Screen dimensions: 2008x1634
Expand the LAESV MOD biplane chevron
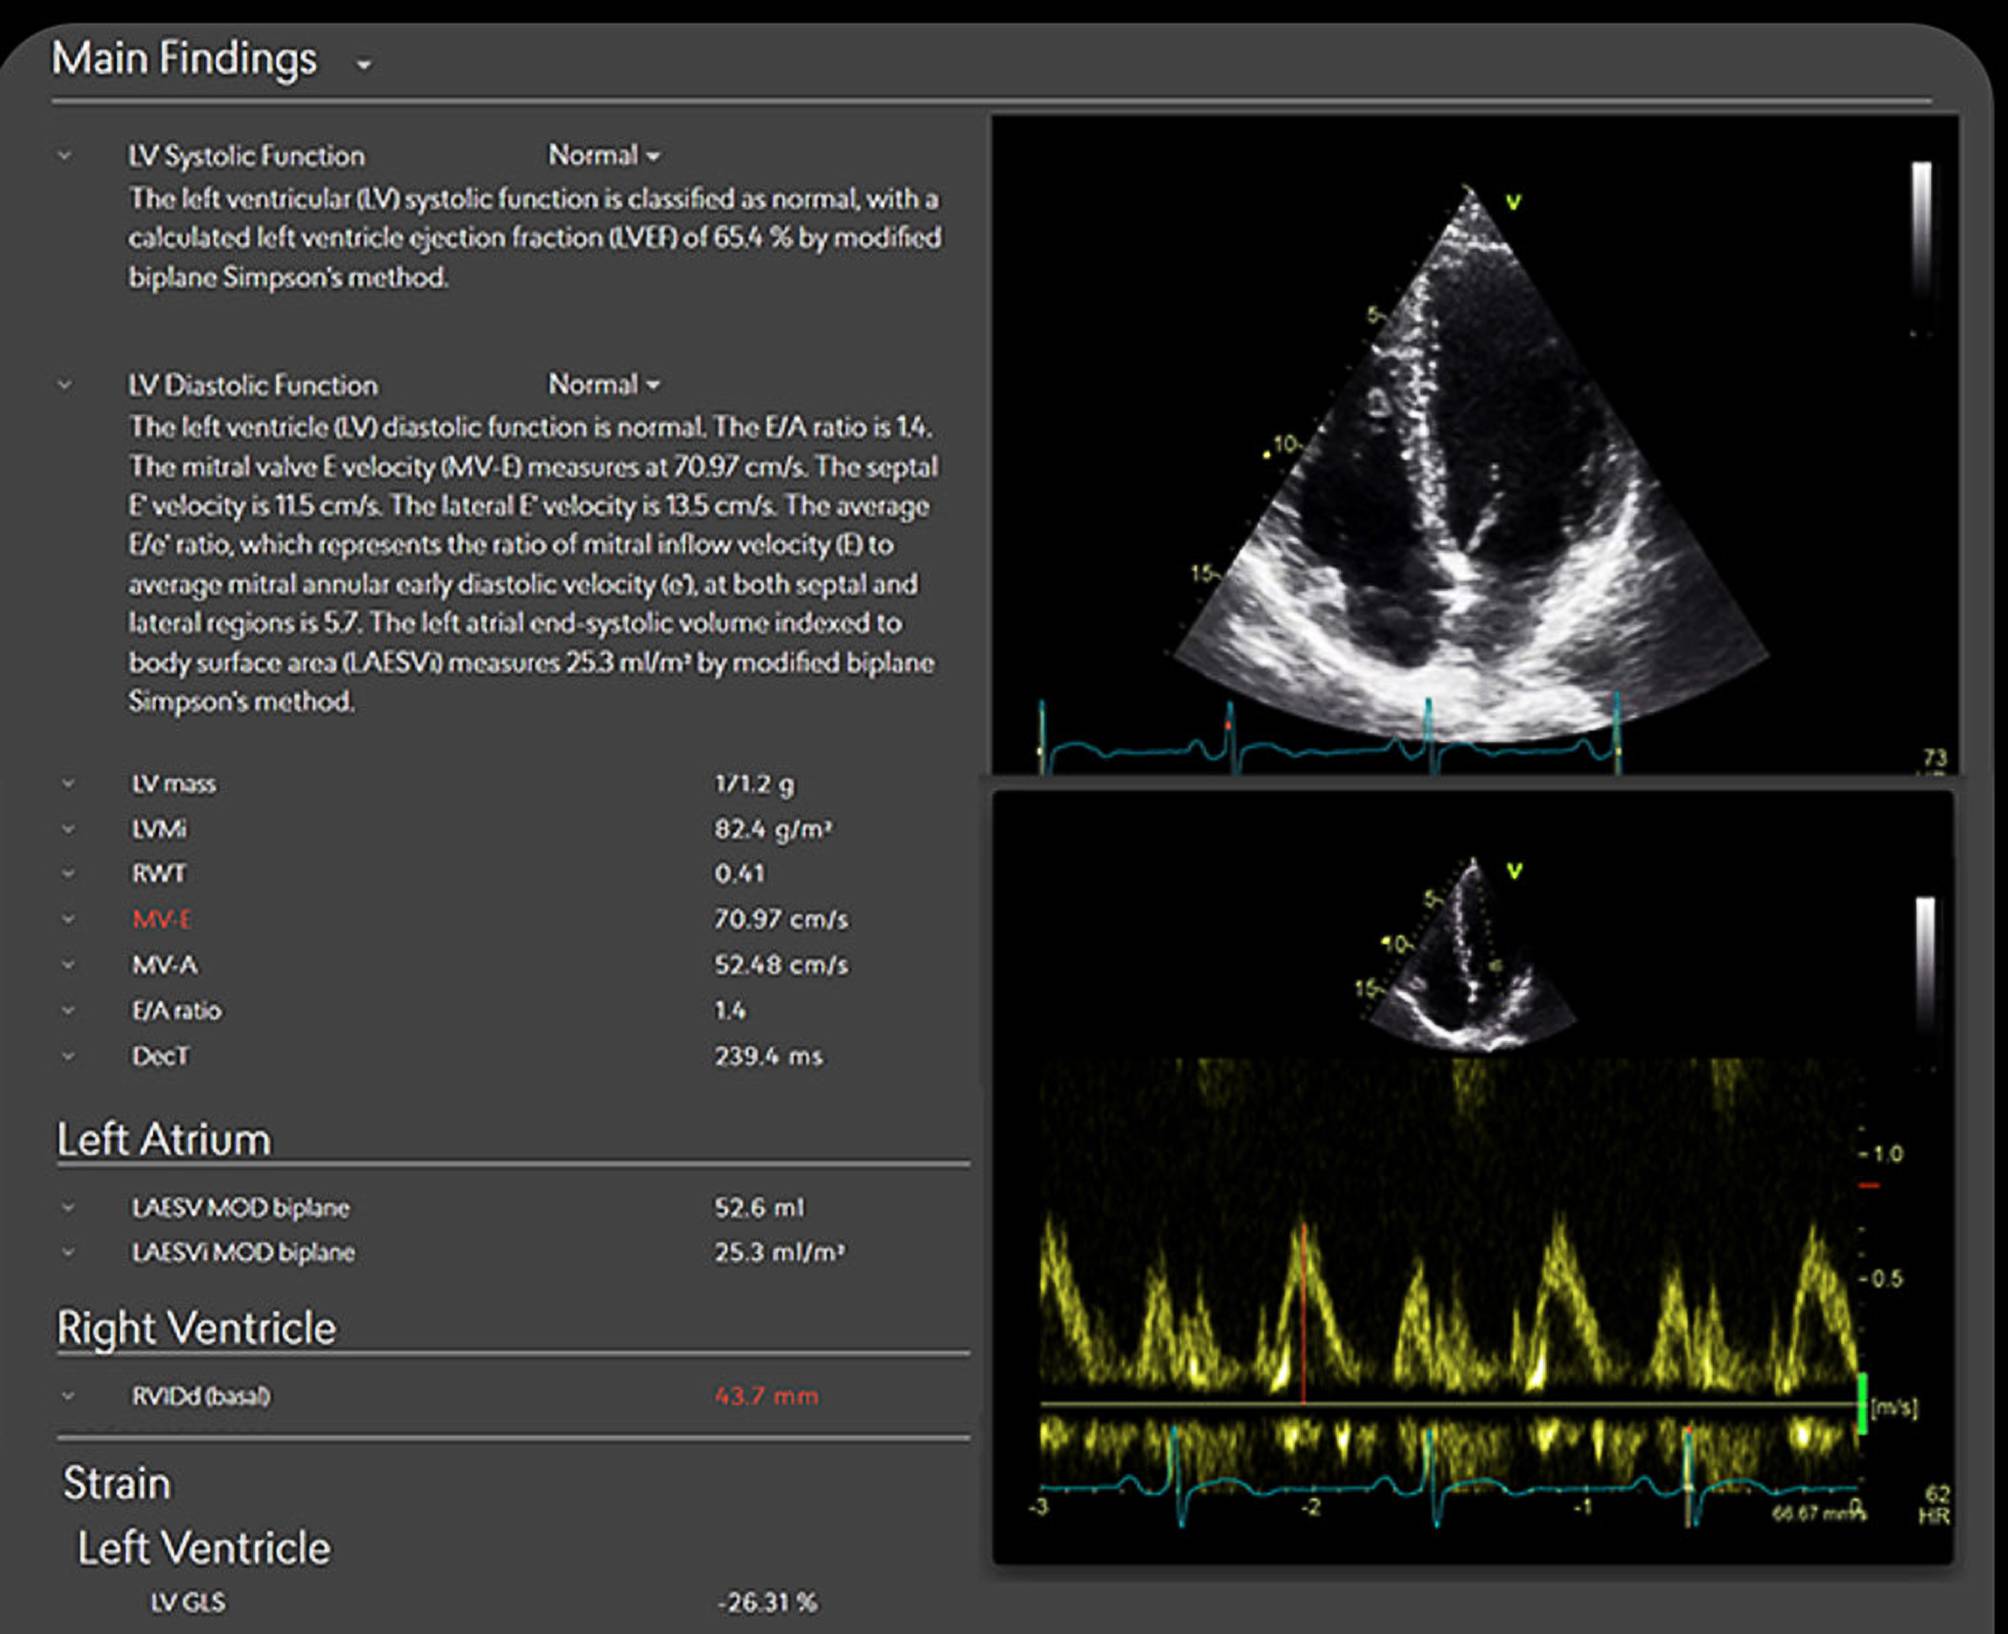coord(68,1208)
